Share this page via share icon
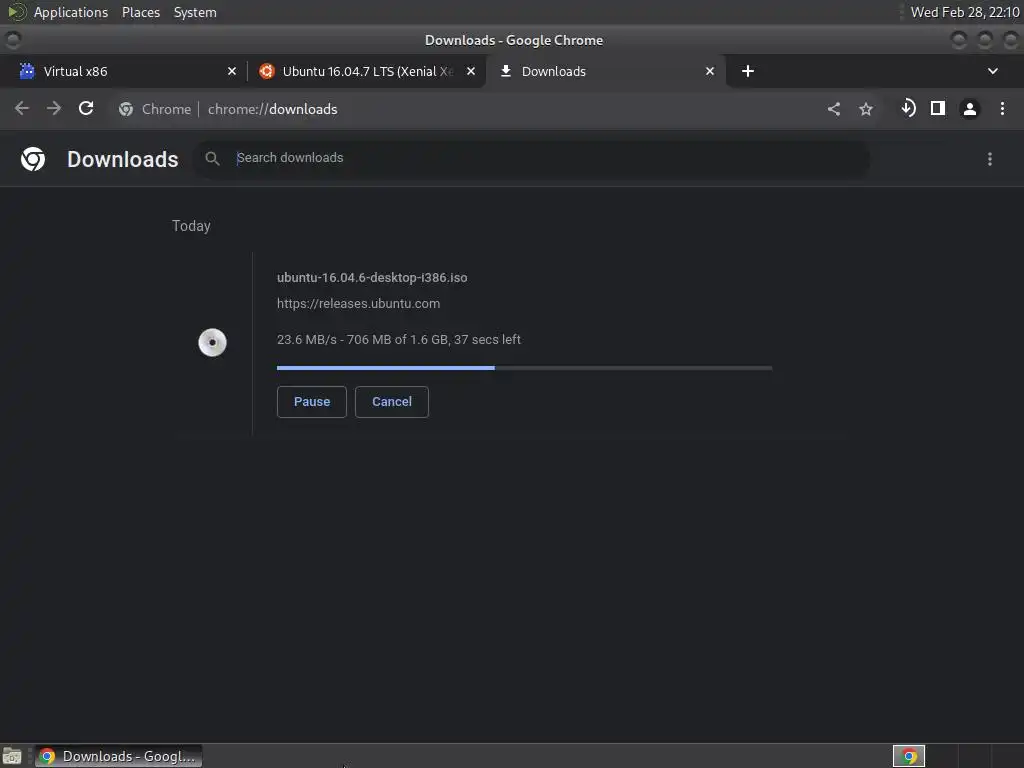The height and width of the screenshot is (768, 1024). (x=834, y=109)
